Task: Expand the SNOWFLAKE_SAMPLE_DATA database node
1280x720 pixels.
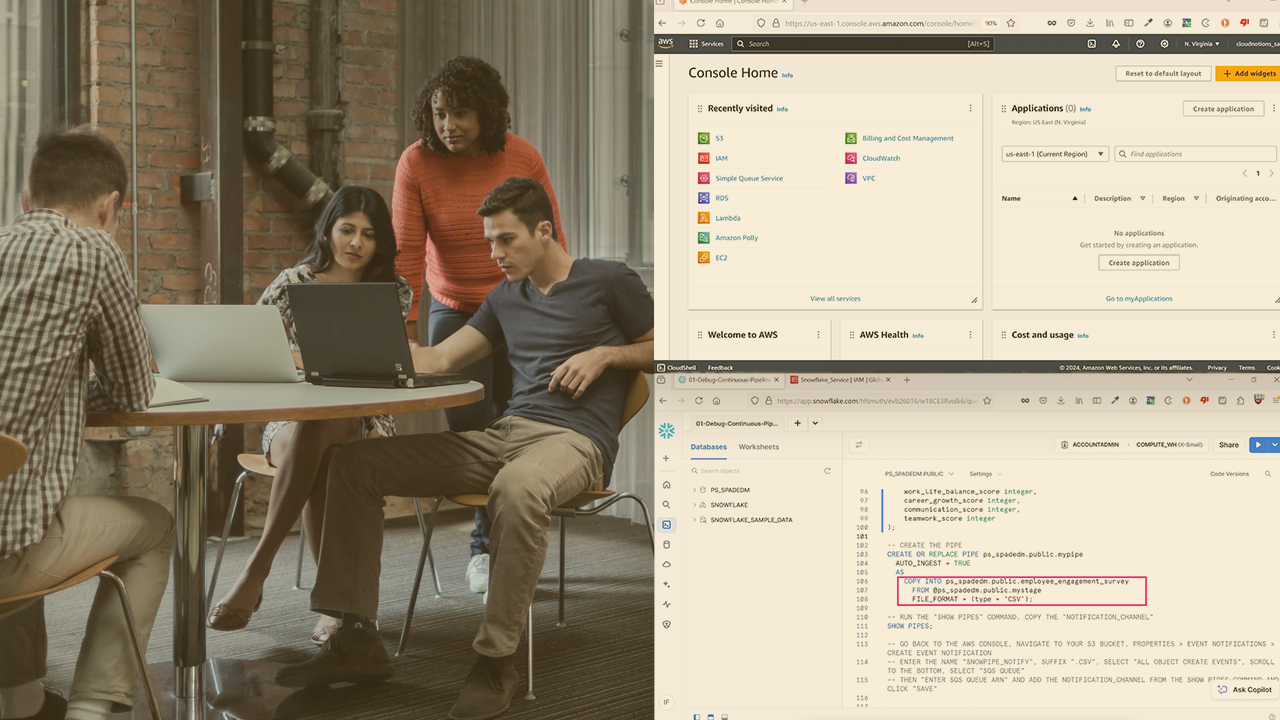Action: pos(694,520)
